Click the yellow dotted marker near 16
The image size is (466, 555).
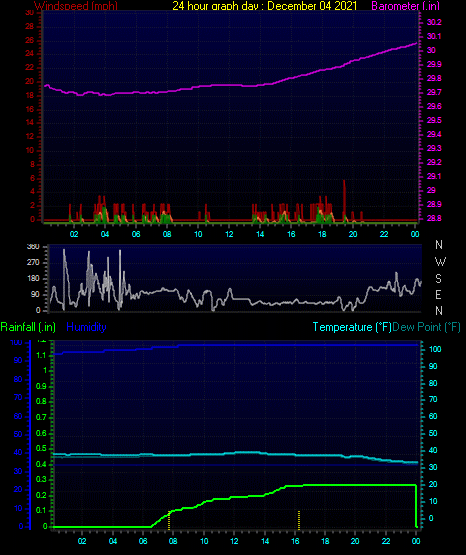(x=299, y=520)
